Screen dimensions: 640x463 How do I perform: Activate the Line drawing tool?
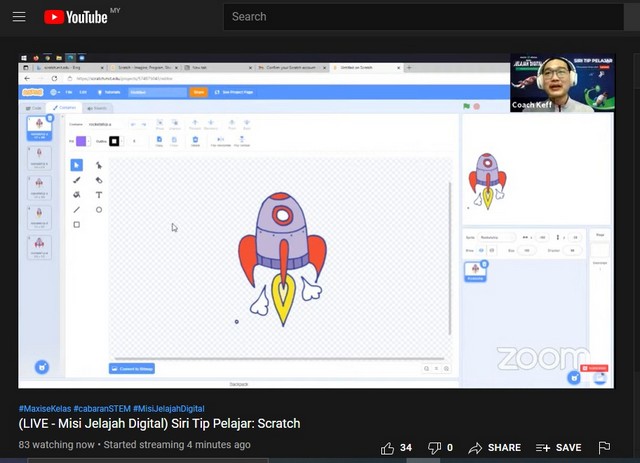(x=77, y=210)
